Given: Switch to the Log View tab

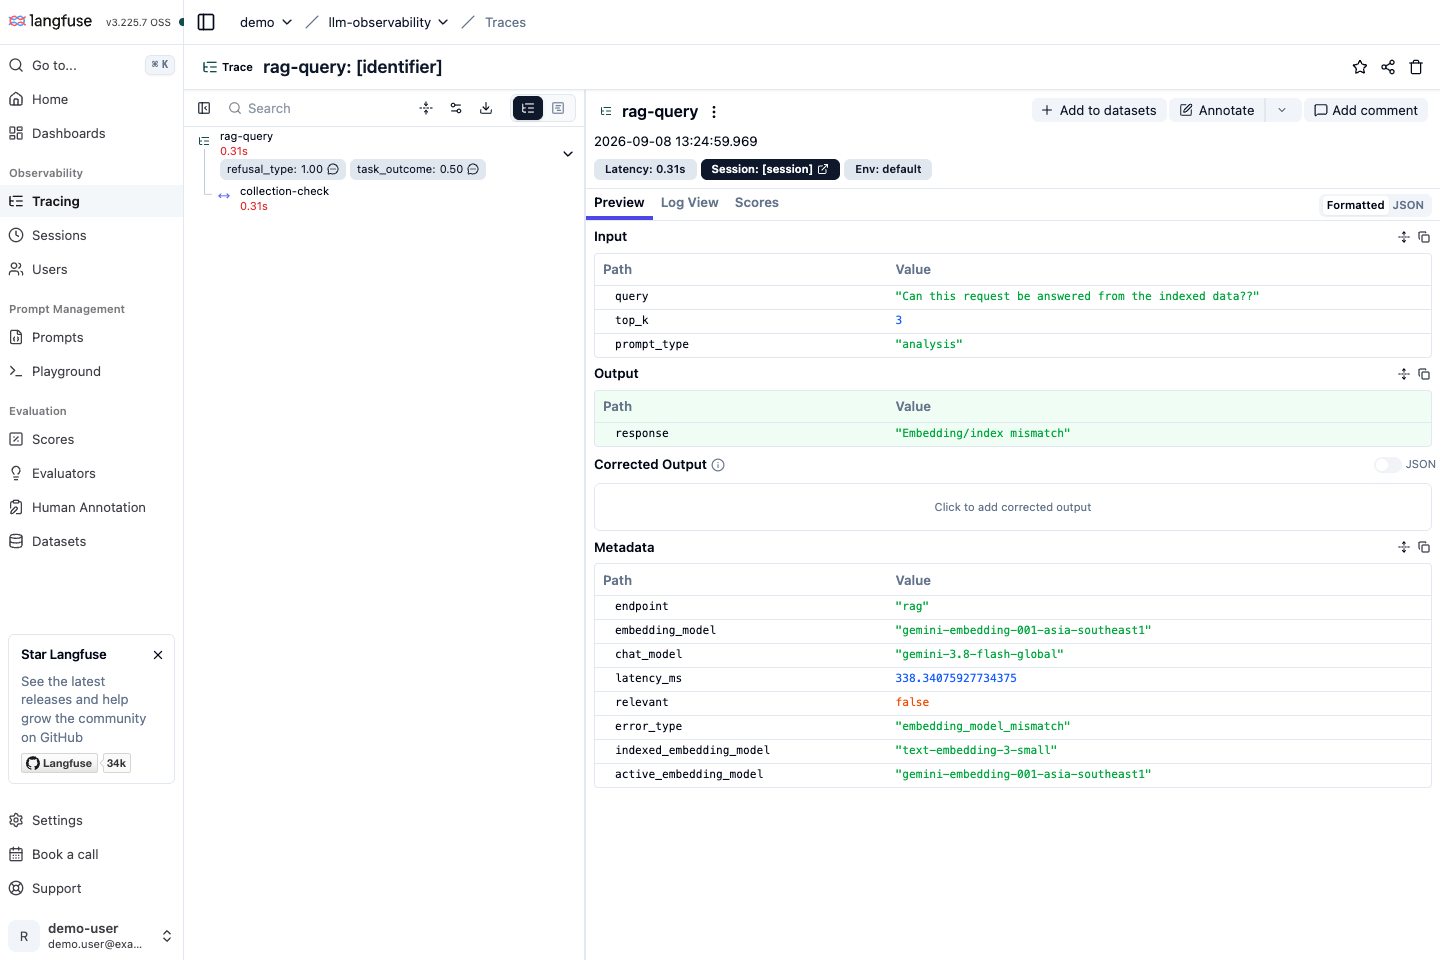Looking at the screenshot, I should pos(689,203).
